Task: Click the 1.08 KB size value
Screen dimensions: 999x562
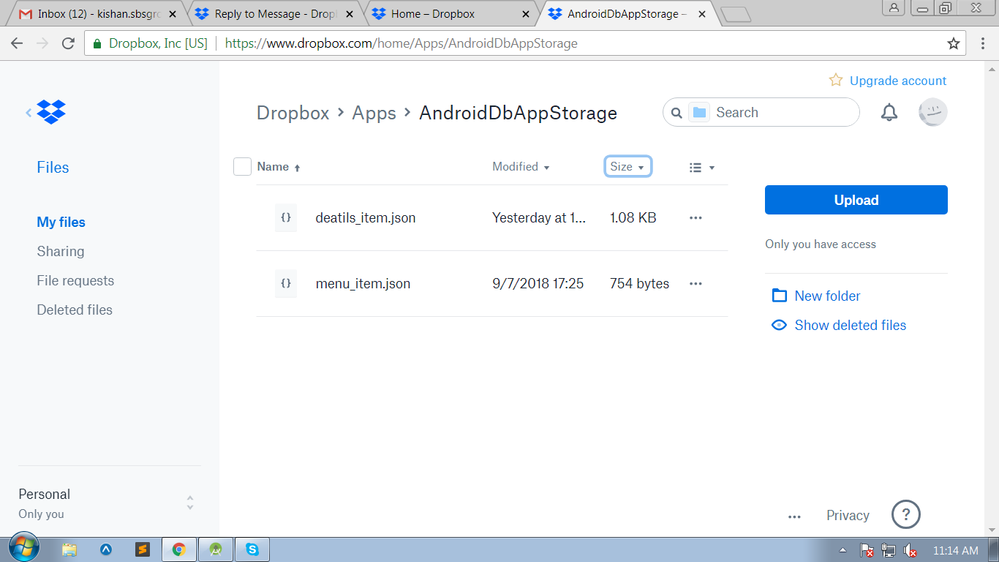Action: 633,218
